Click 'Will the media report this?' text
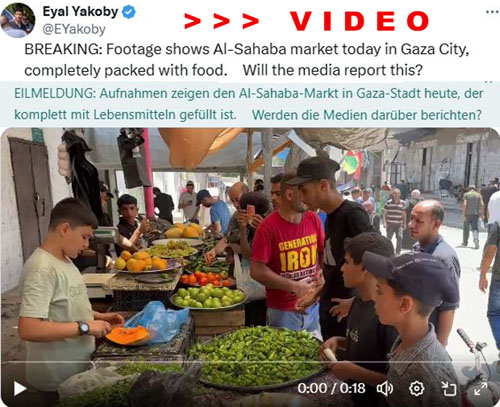Viewport: 500px width, 407px height. click(333, 70)
